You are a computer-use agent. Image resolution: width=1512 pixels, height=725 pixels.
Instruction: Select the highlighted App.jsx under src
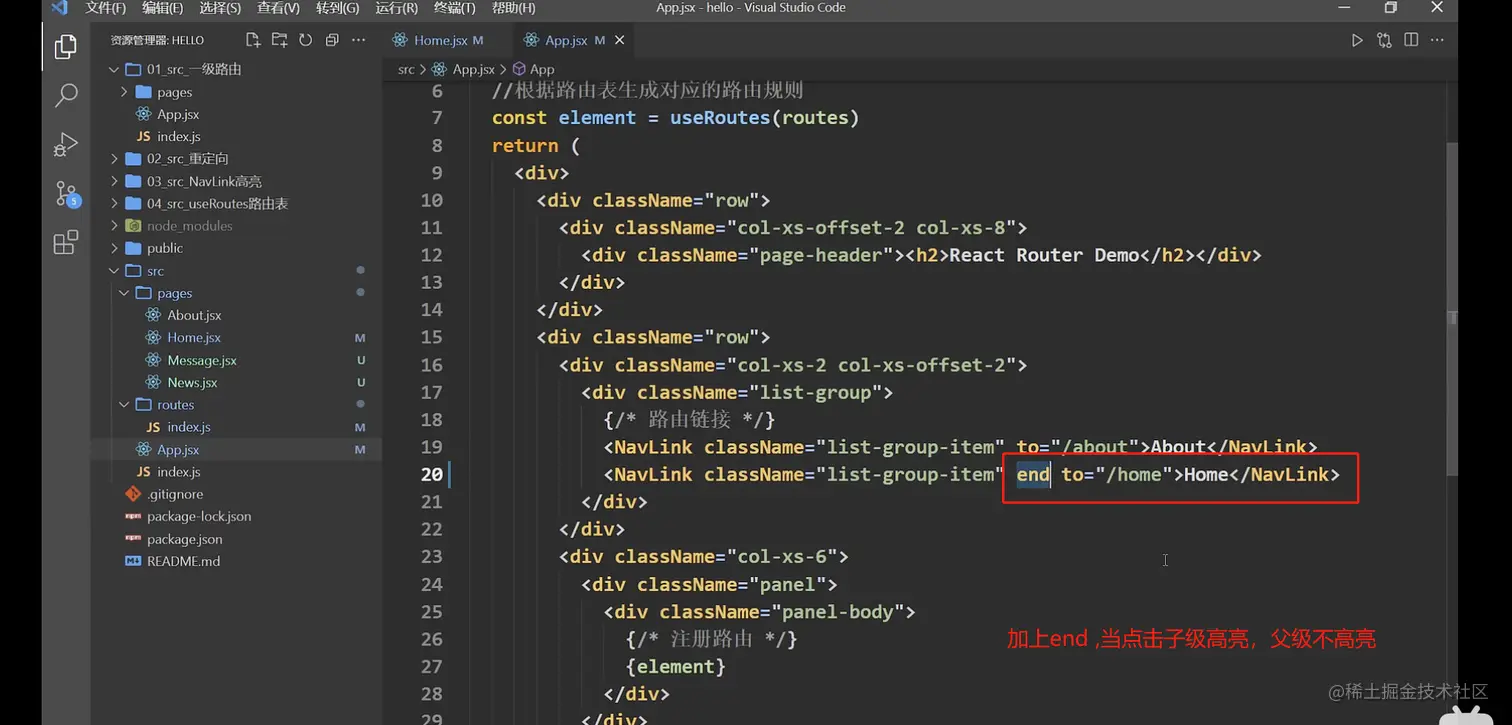(x=178, y=450)
